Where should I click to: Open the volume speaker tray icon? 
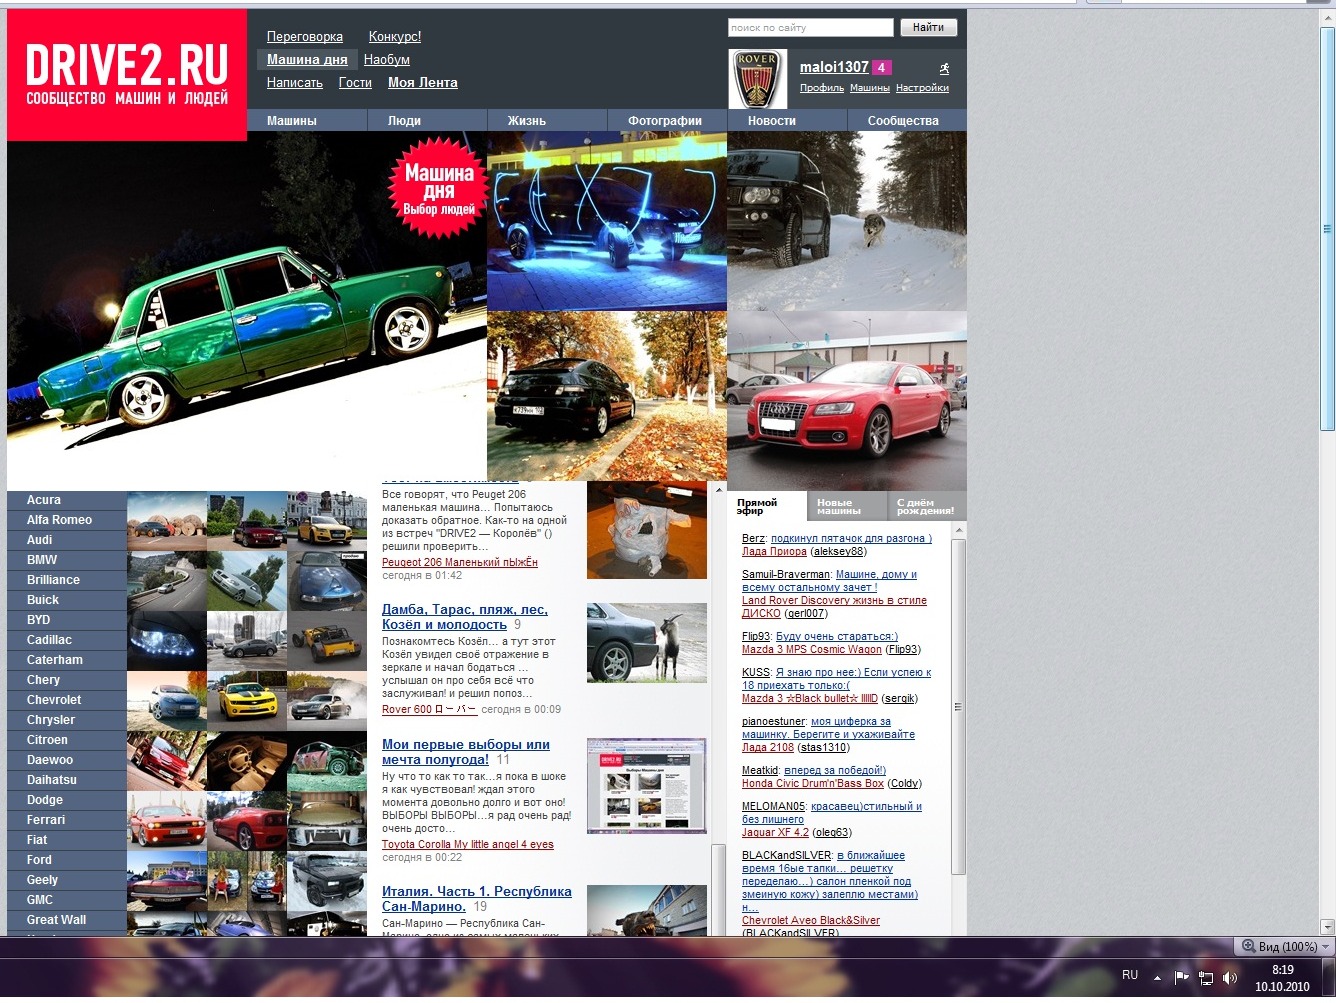pos(1230,978)
